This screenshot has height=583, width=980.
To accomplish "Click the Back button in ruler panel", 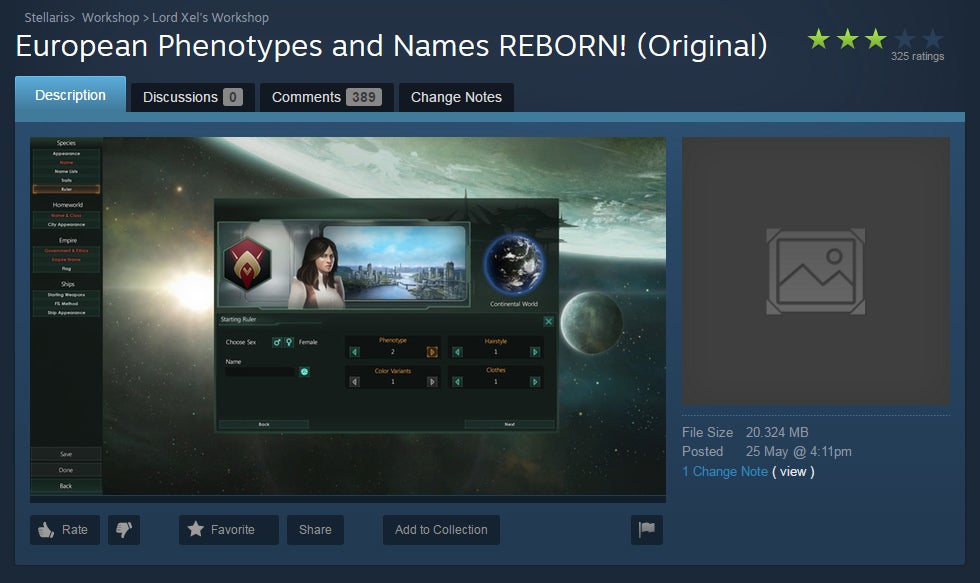I will coord(264,424).
